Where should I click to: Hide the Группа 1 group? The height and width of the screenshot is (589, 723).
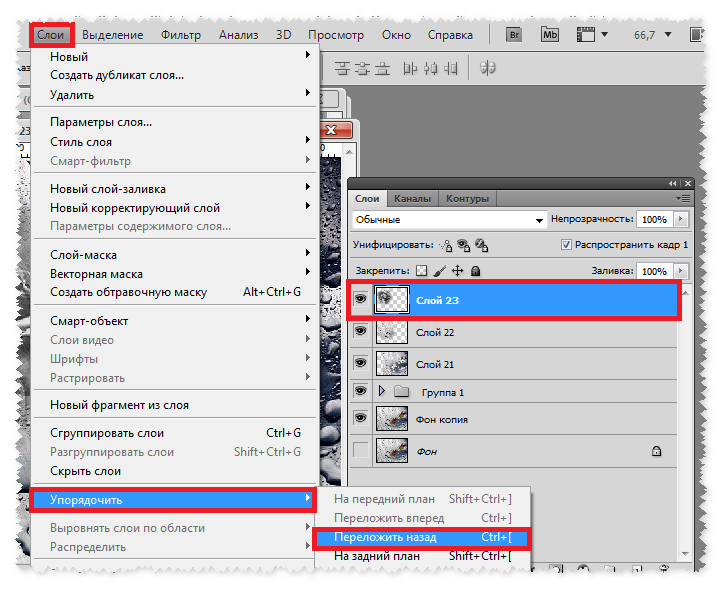(360, 391)
